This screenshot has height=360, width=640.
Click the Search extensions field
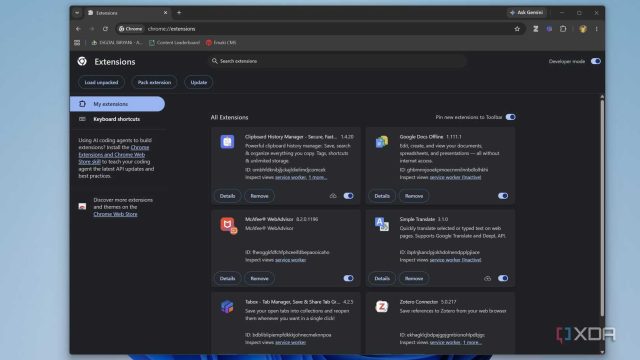tap(337, 61)
